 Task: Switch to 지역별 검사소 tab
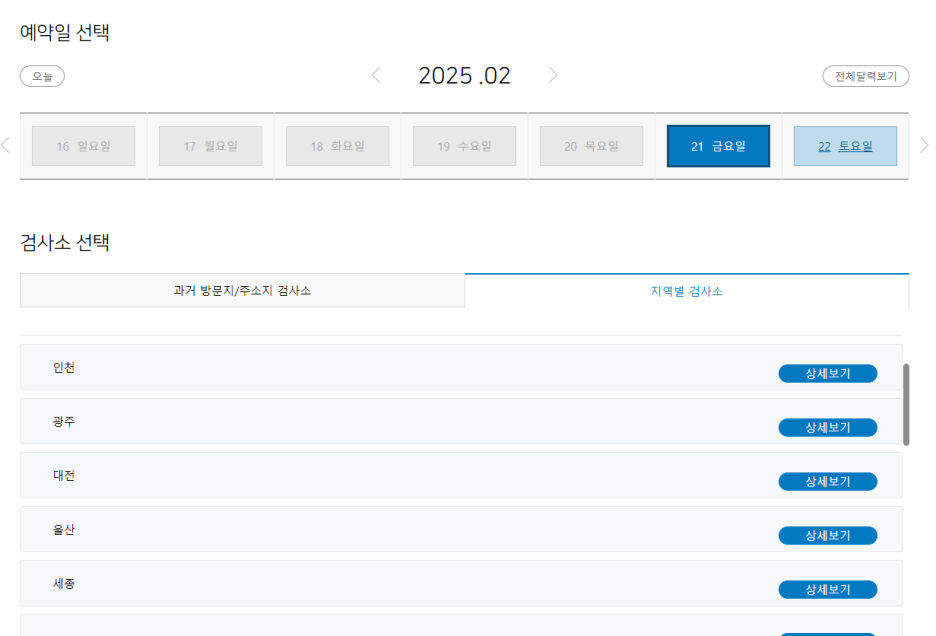tap(686, 291)
